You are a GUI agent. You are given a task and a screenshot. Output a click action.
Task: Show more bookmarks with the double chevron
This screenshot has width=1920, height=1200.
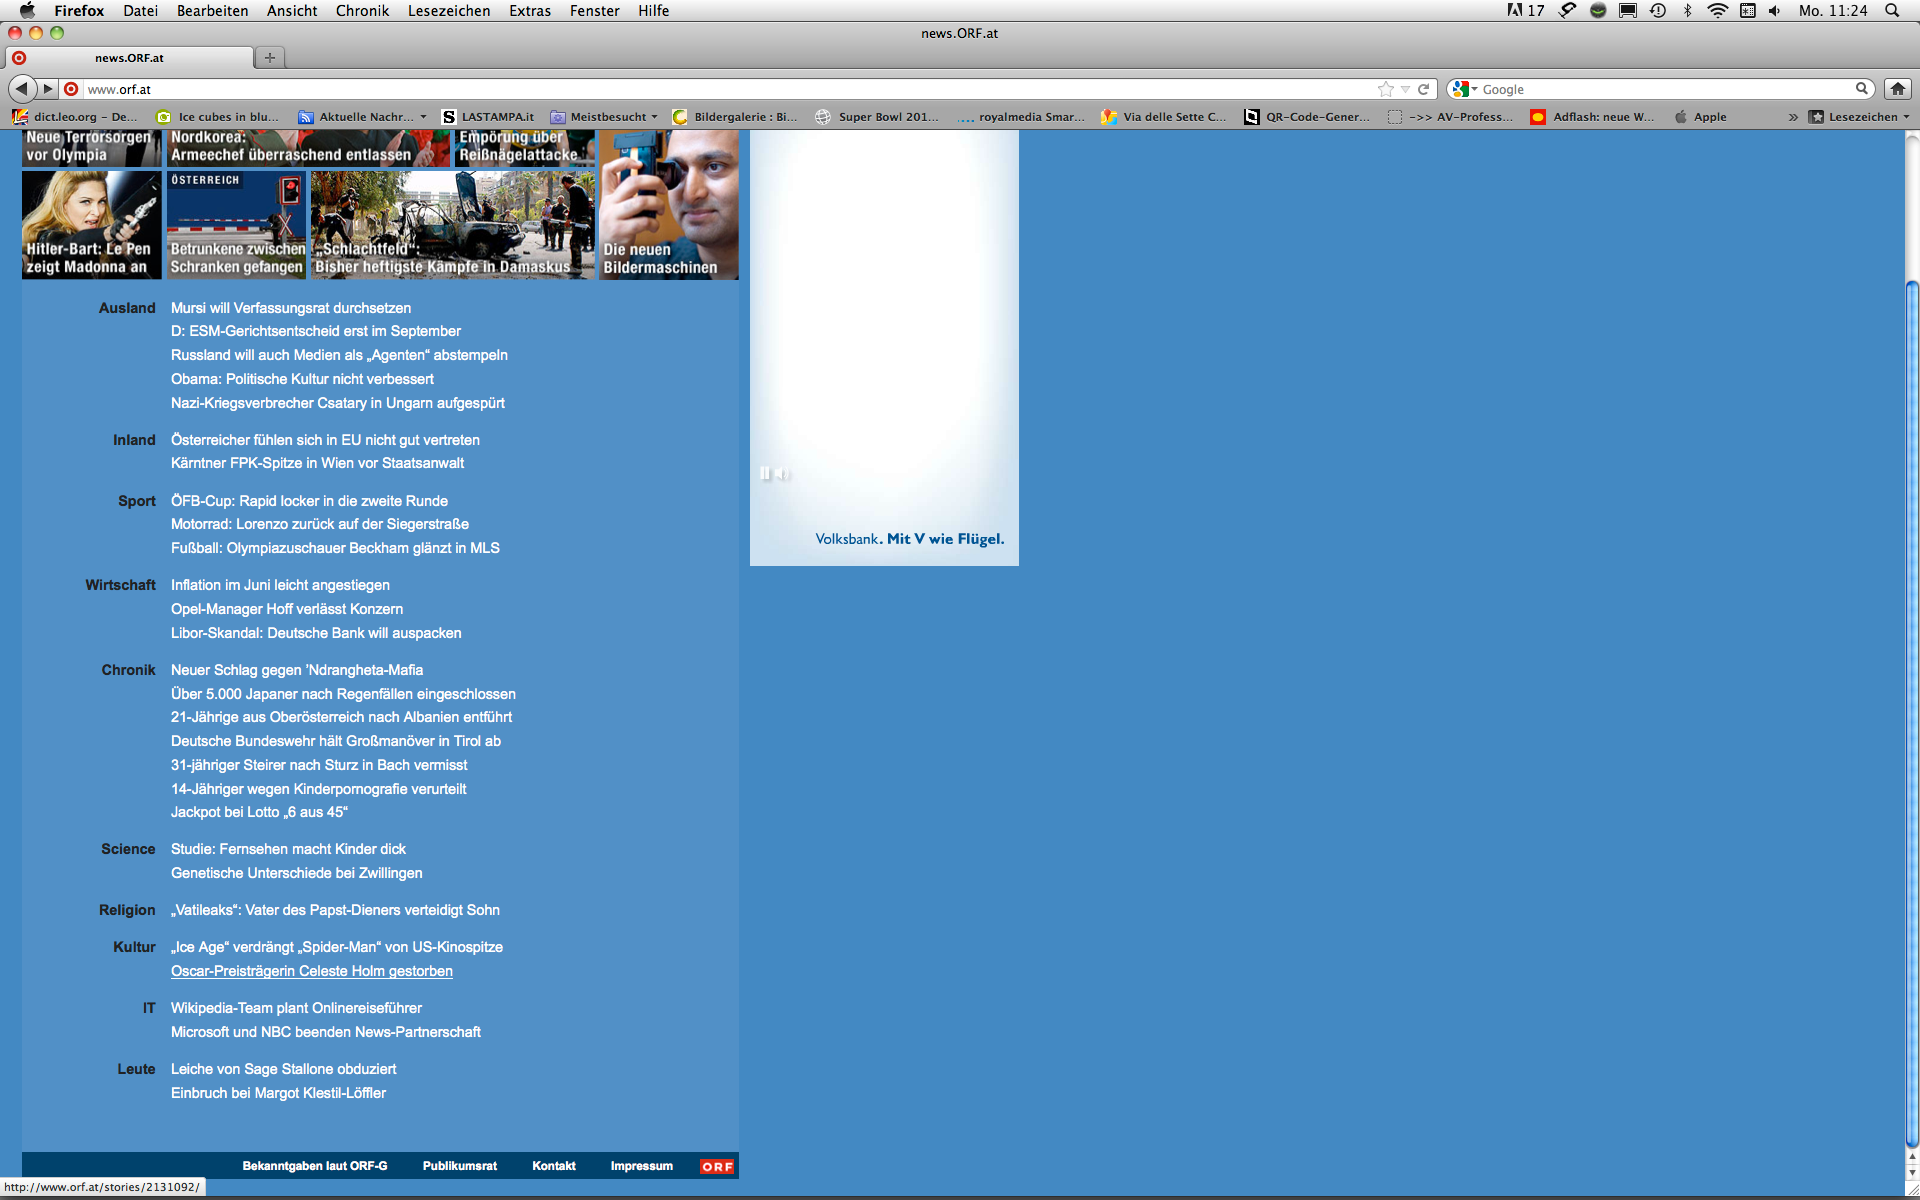1793,117
